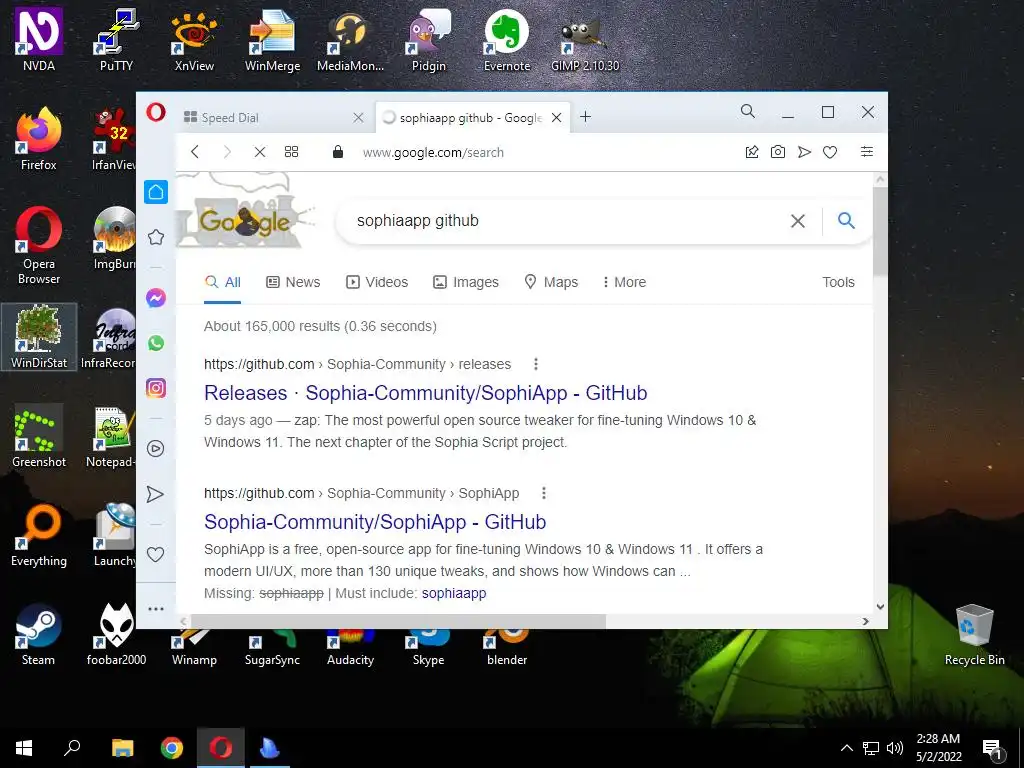Switch to Videos results

click(x=377, y=282)
